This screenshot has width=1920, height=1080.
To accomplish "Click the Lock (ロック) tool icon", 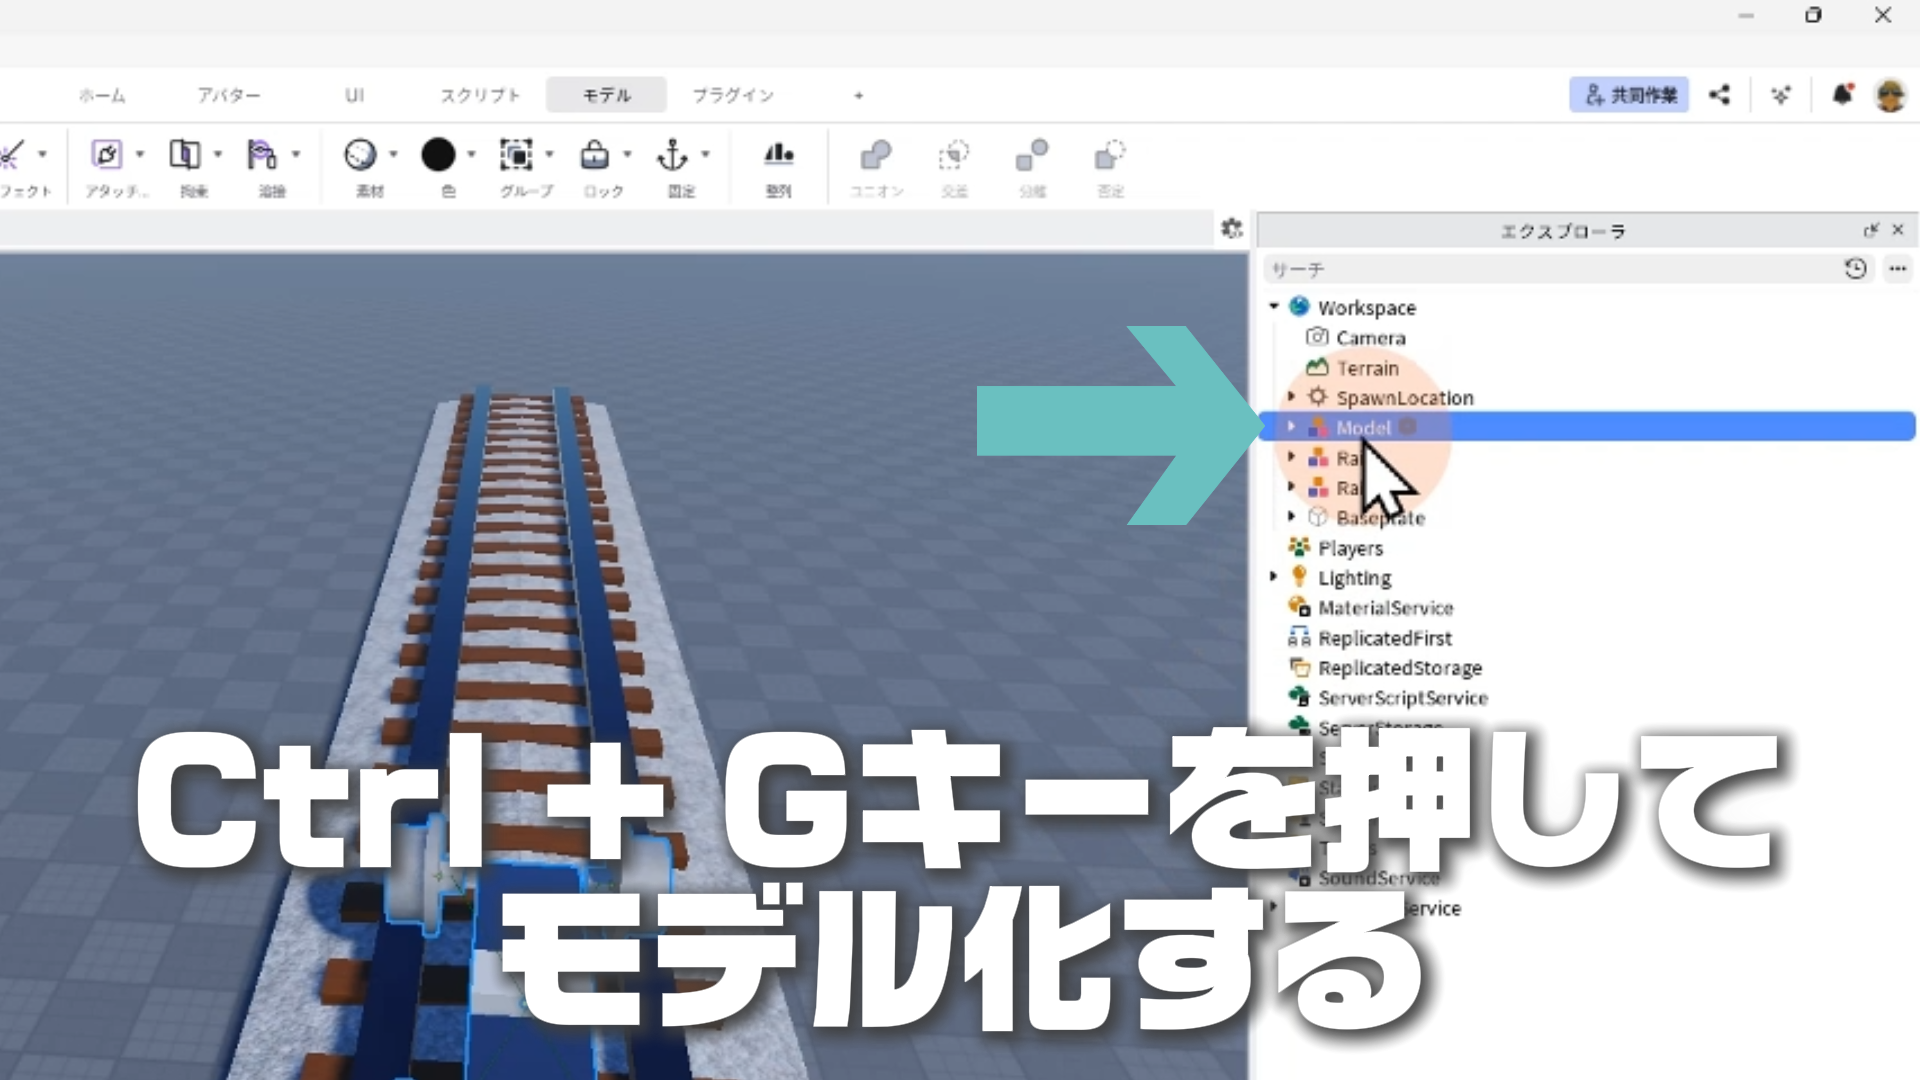I will [x=595, y=156].
